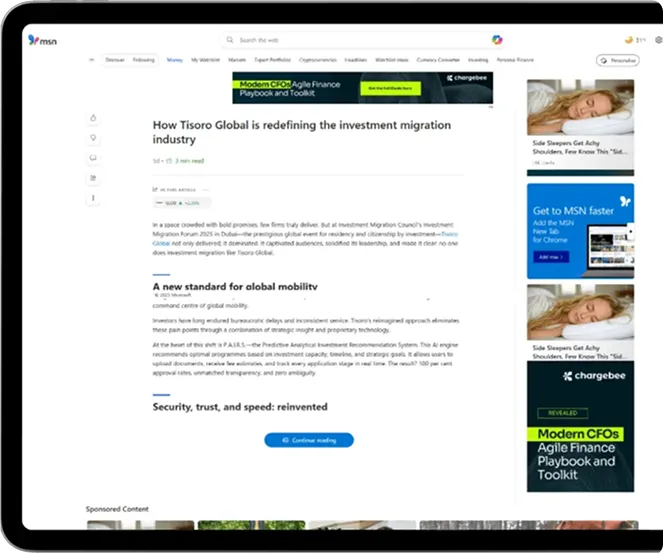The width and height of the screenshot is (663, 556).
Task: Open the Markets nav item
Action: (237, 60)
